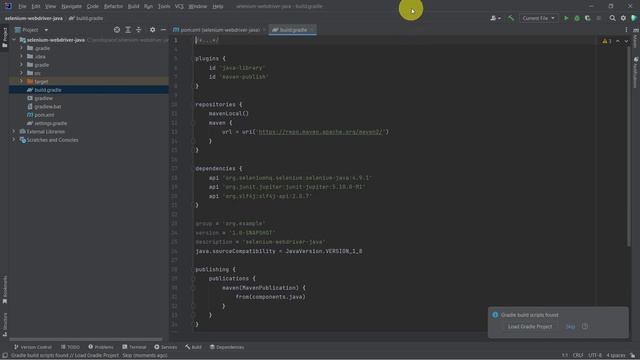Screen dimensions: 640x360
Task: Run with Coverage icon
Action: pos(588,18)
